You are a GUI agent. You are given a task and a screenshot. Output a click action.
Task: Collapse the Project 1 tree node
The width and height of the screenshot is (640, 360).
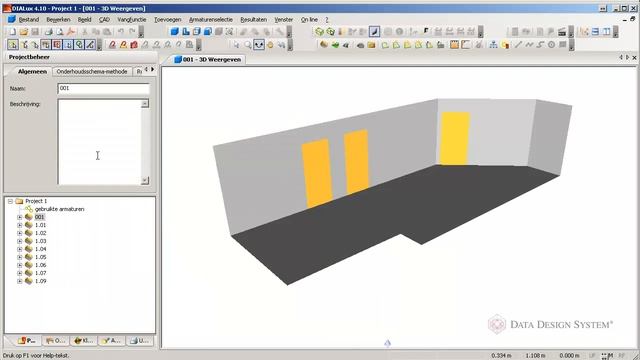click(11, 201)
